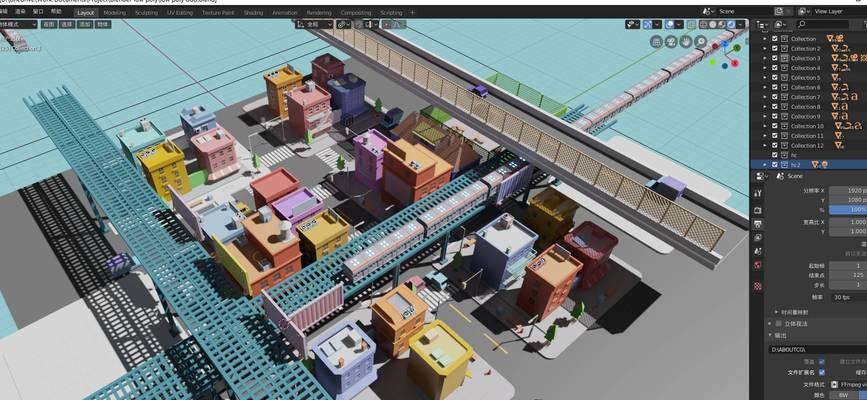Open the Texture properties checker icon
Screen dimensions: 867x400
click(758, 286)
